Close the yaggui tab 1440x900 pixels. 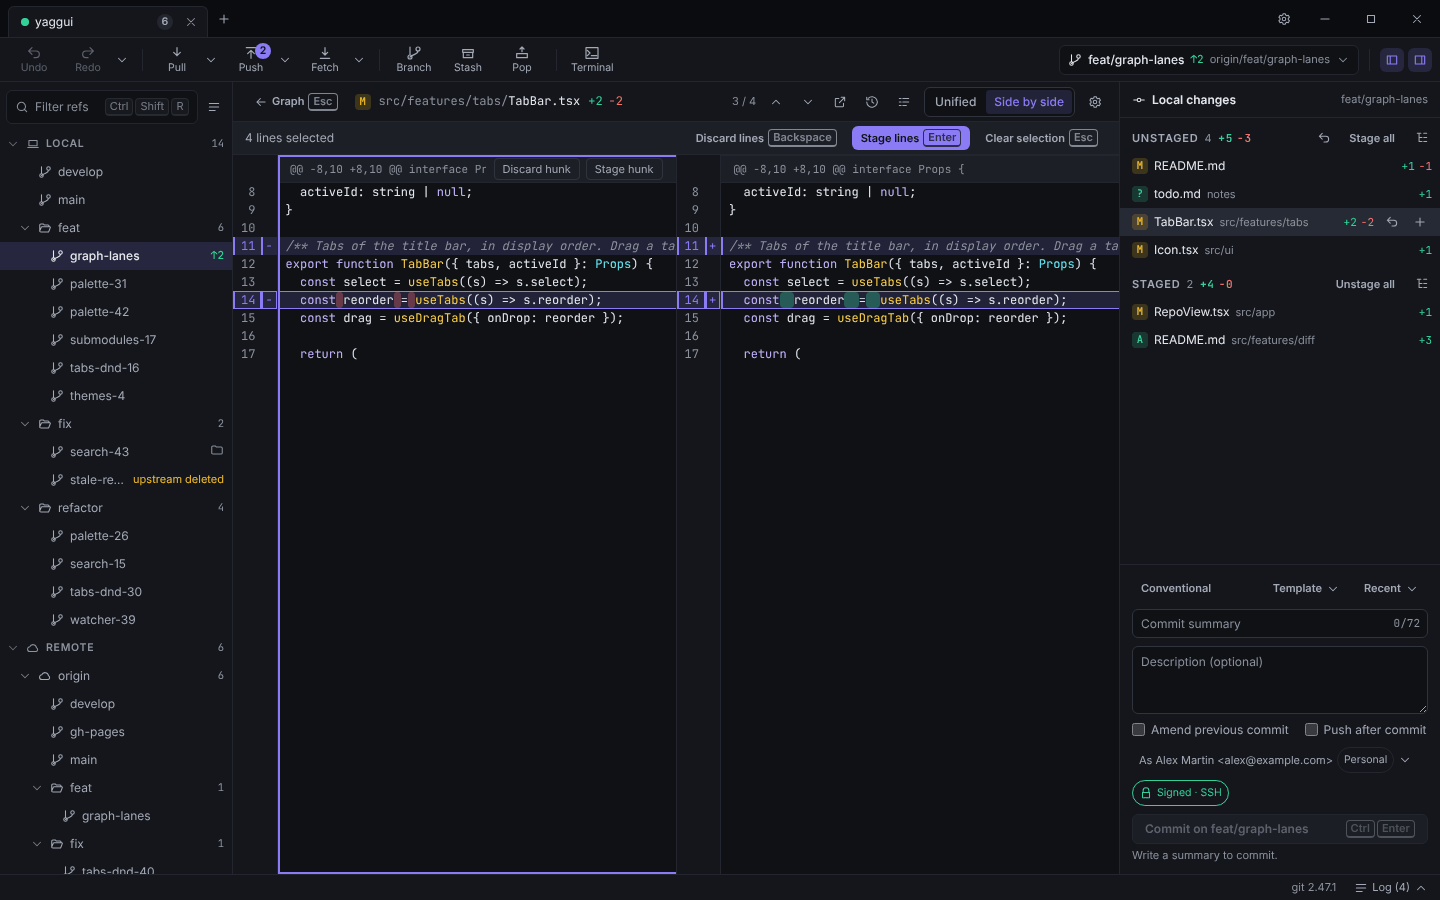[x=191, y=21]
